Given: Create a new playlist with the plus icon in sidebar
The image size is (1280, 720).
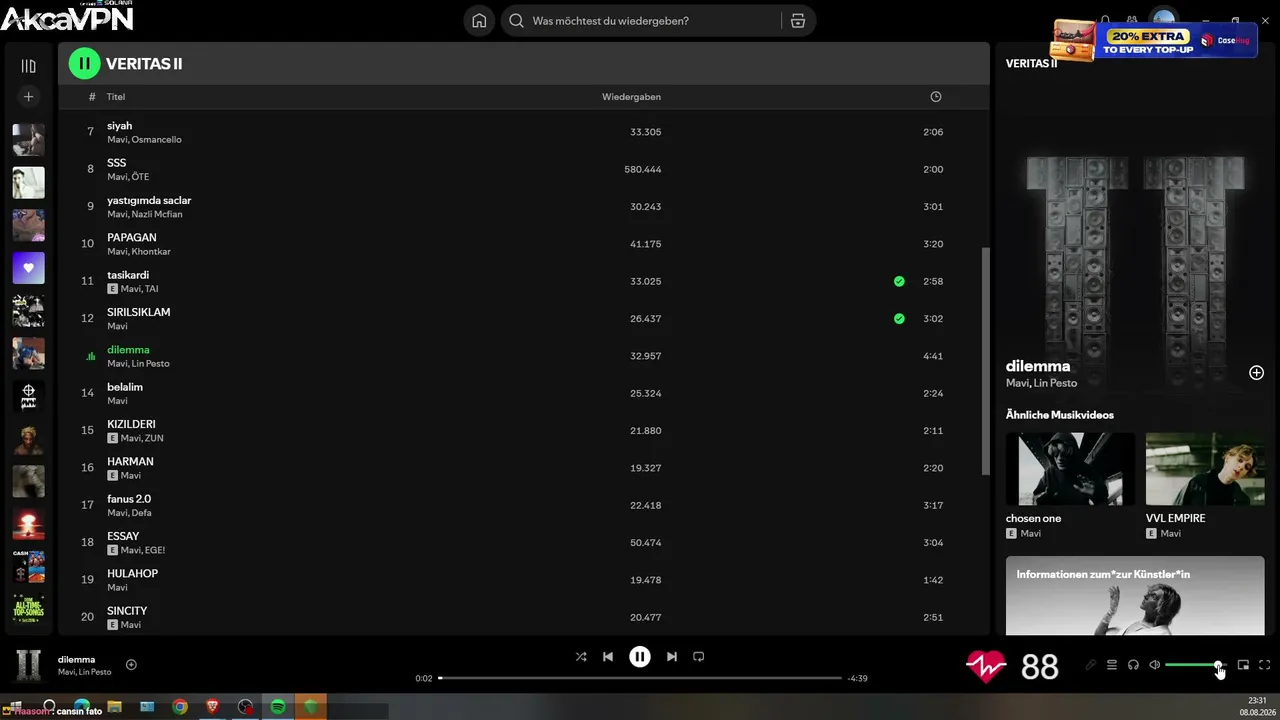Looking at the screenshot, I should [x=28, y=97].
